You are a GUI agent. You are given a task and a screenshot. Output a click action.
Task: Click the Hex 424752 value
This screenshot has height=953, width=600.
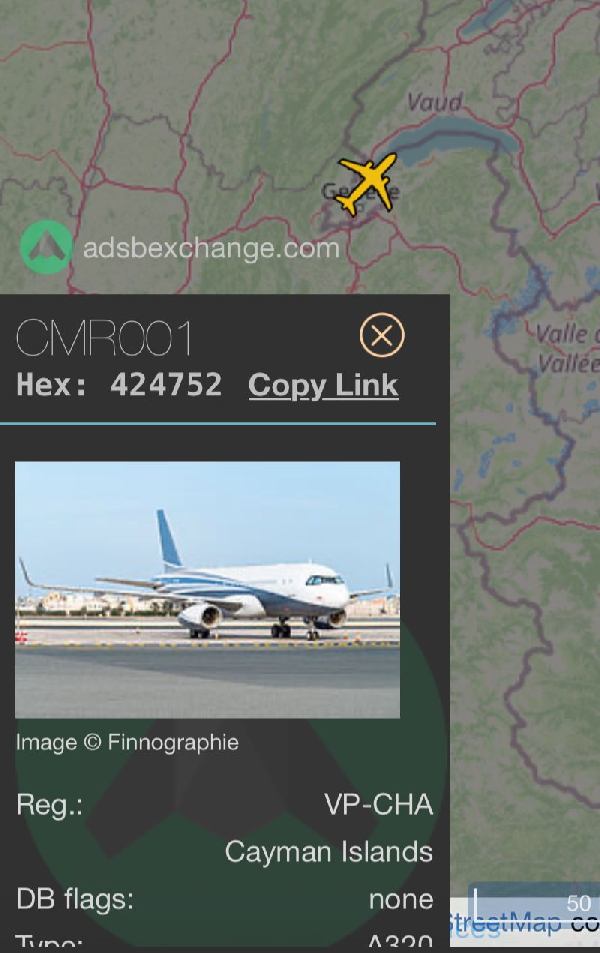click(166, 385)
